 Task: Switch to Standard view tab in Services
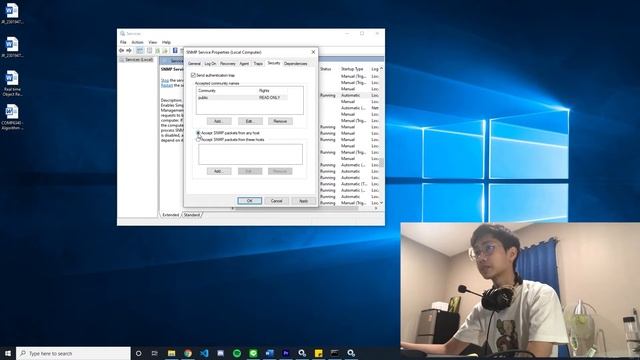(192, 215)
